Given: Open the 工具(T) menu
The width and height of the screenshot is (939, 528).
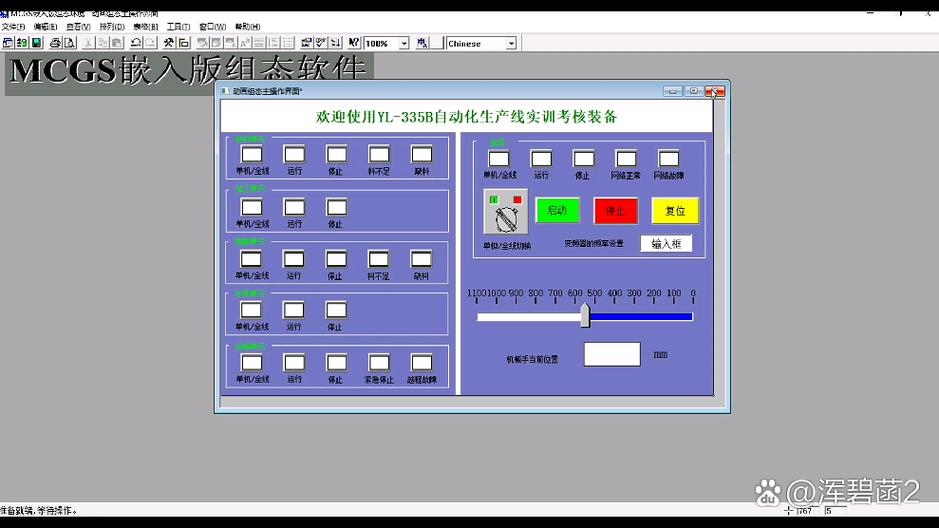Looking at the screenshot, I should (178, 27).
